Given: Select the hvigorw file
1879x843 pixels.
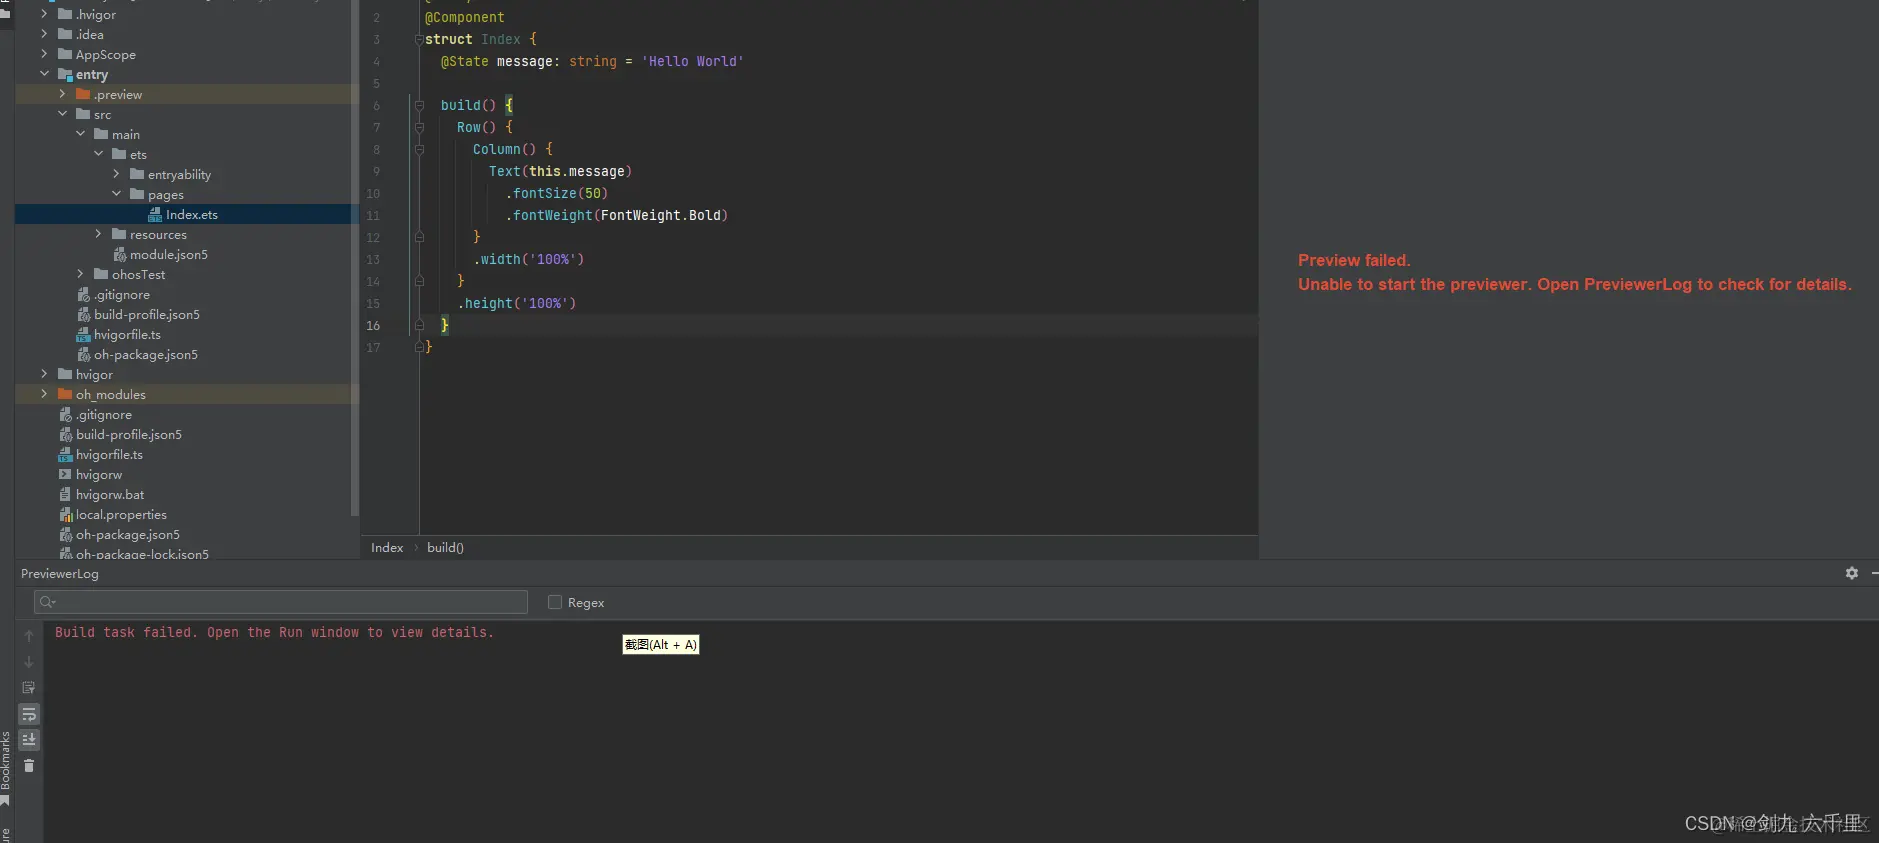Looking at the screenshot, I should pos(99,475).
